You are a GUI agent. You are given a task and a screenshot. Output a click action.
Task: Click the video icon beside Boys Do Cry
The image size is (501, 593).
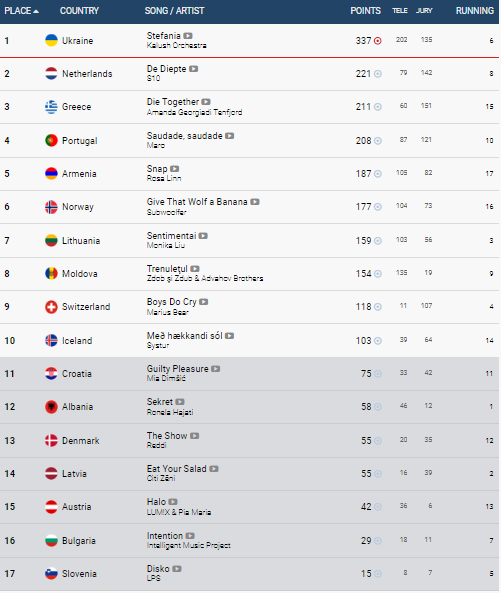pyautogui.click(x=204, y=302)
